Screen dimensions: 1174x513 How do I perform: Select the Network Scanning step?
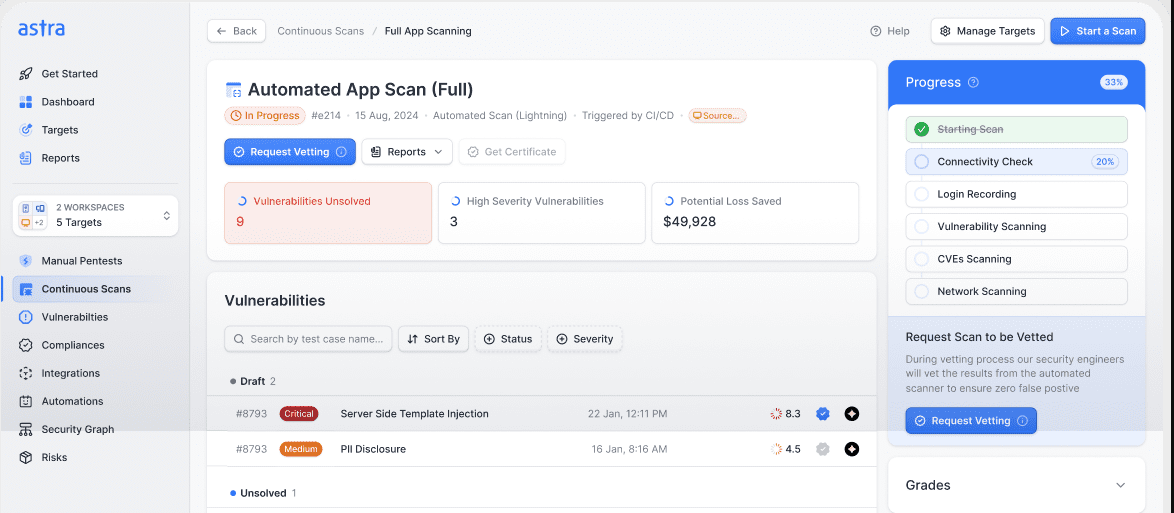[1016, 291]
